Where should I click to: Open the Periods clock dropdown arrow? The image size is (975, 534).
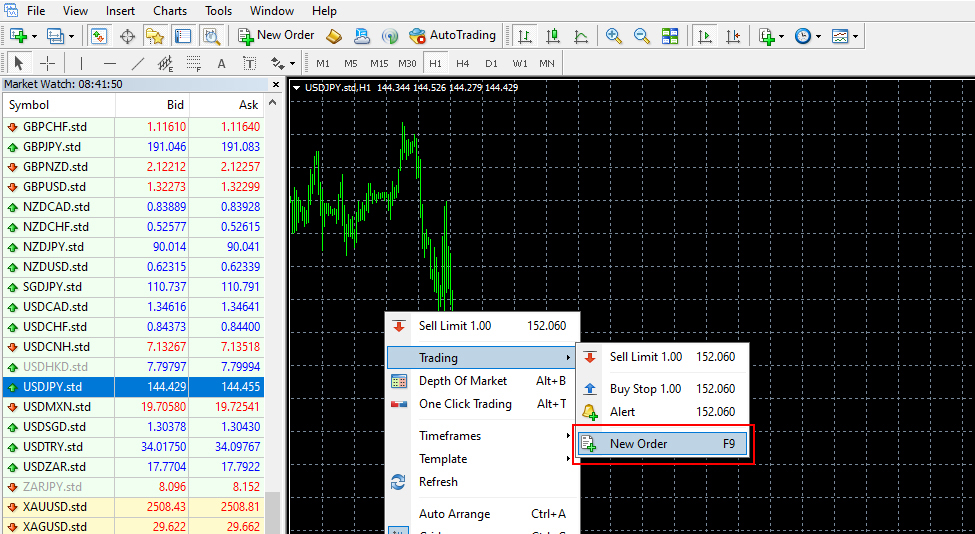pyautogui.click(x=818, y=37)
